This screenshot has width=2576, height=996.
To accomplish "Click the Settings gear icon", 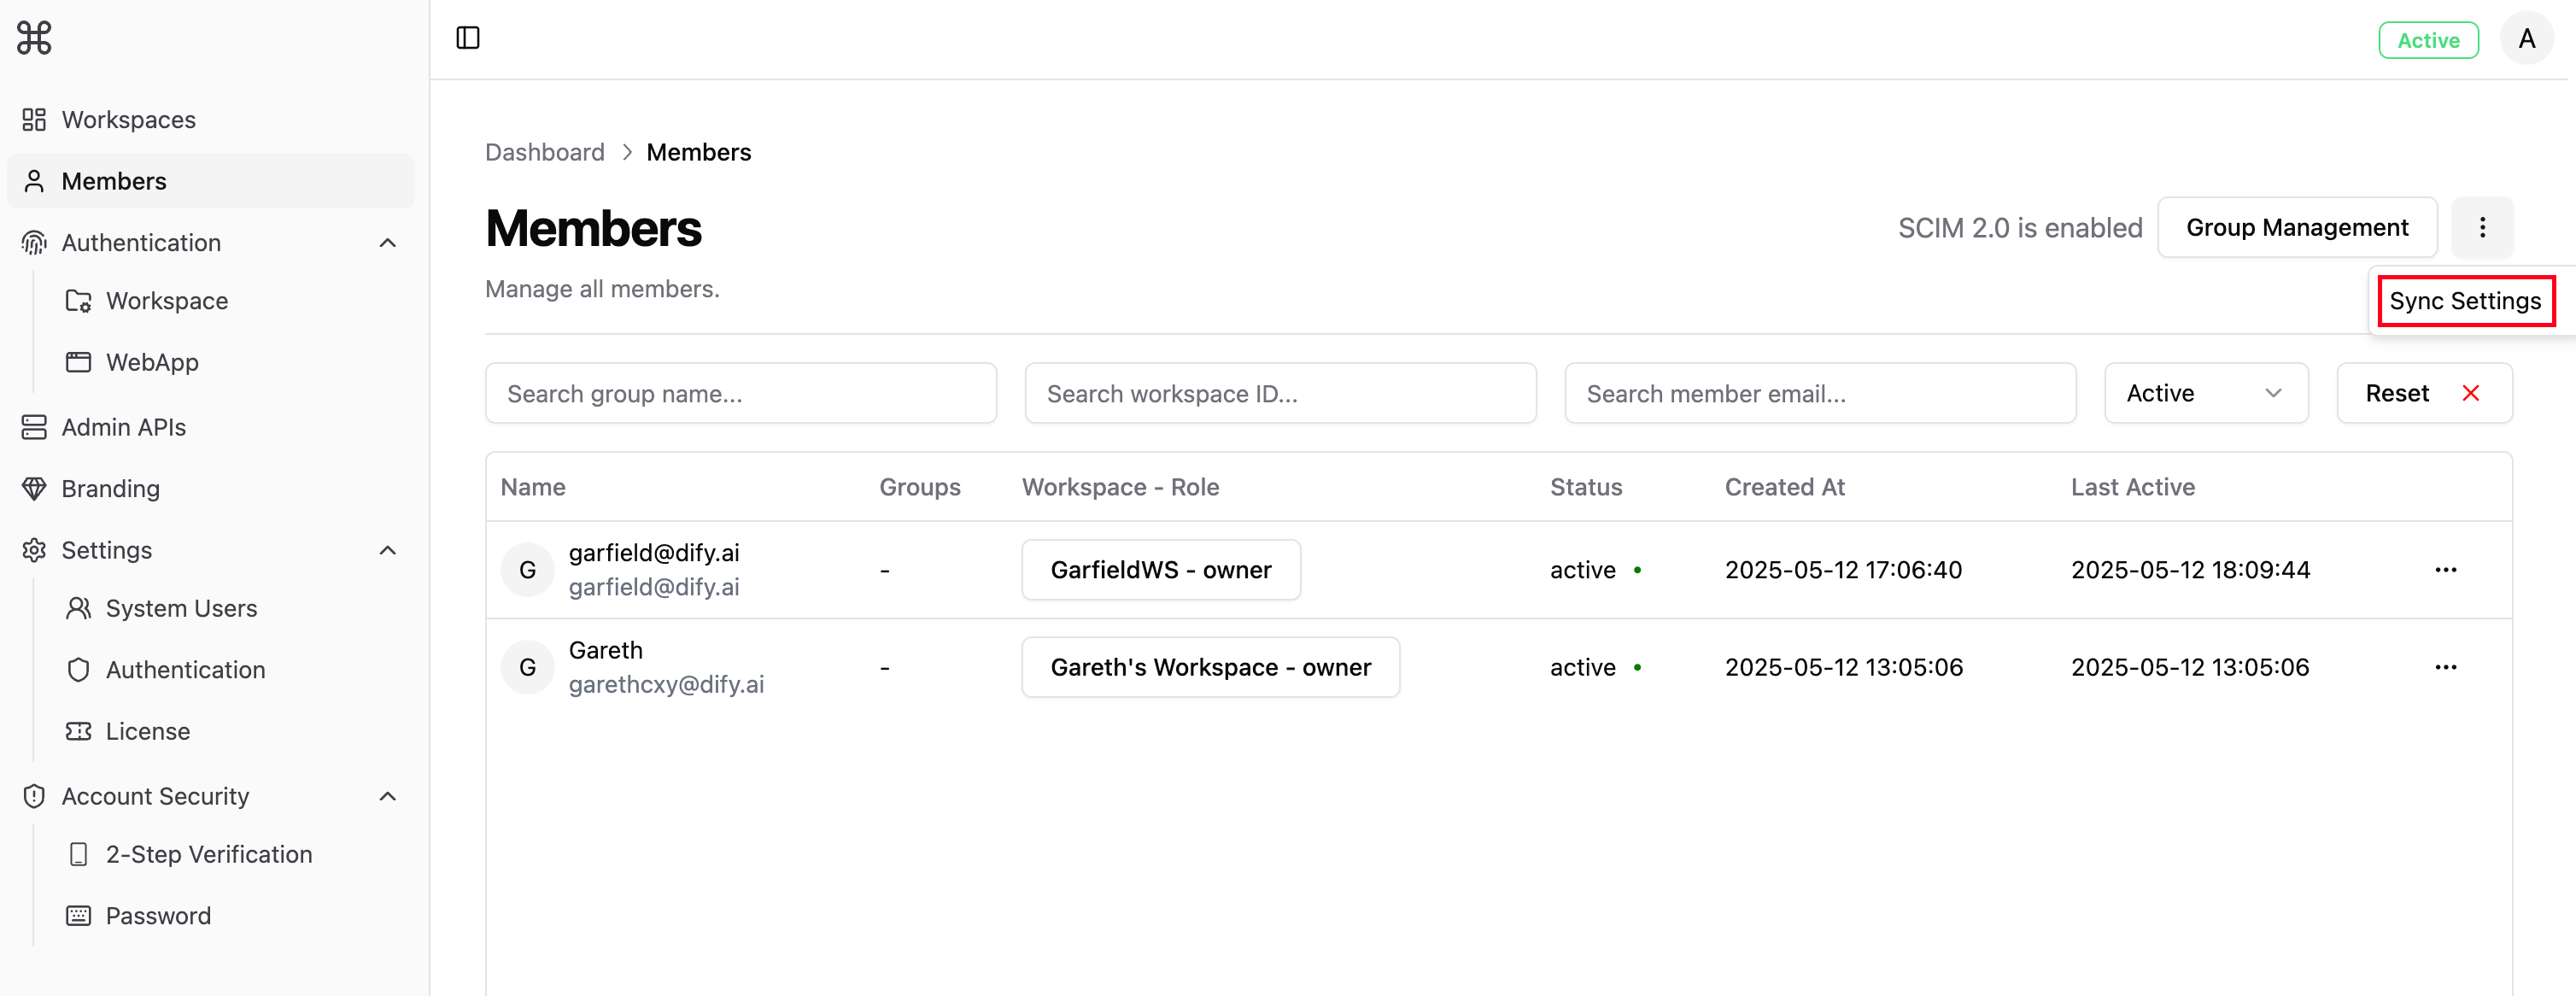I will [x=34, y=550].
